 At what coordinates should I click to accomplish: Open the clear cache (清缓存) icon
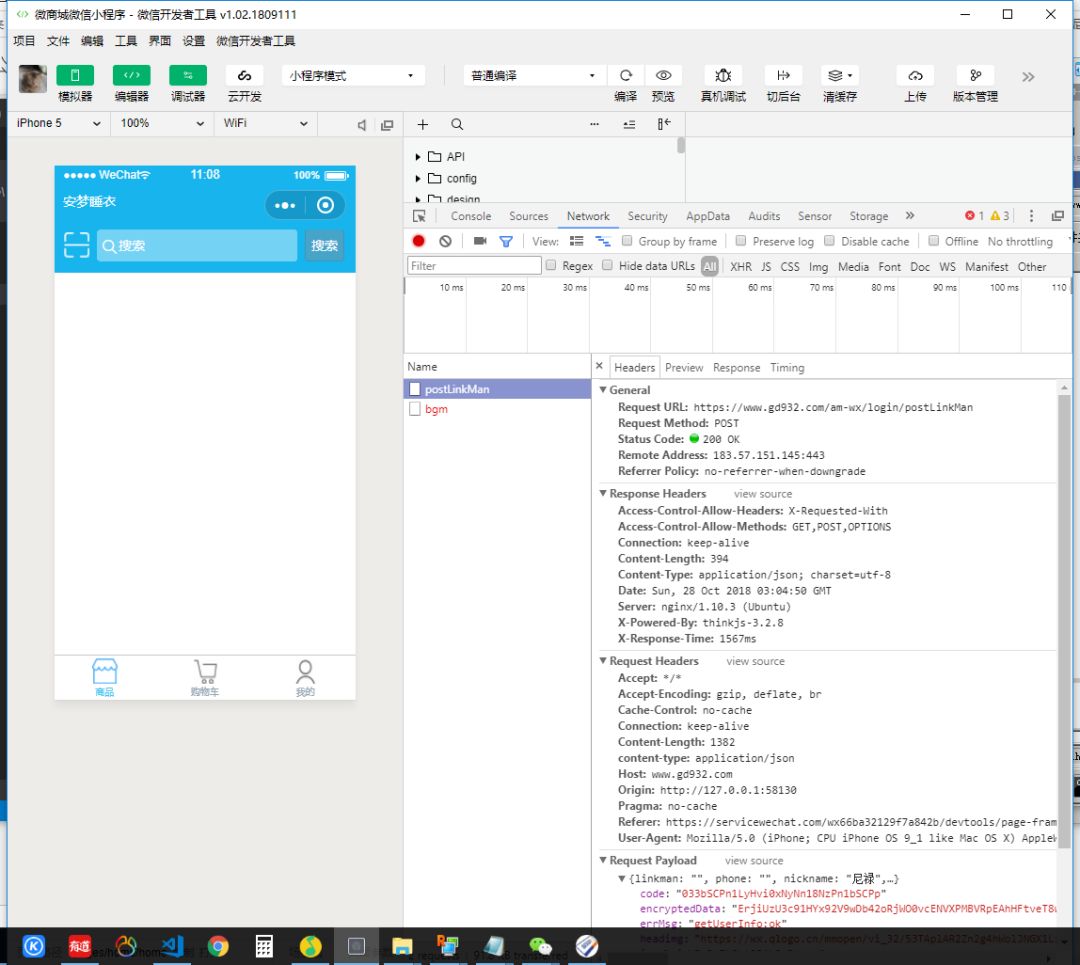tap(840, 75)
